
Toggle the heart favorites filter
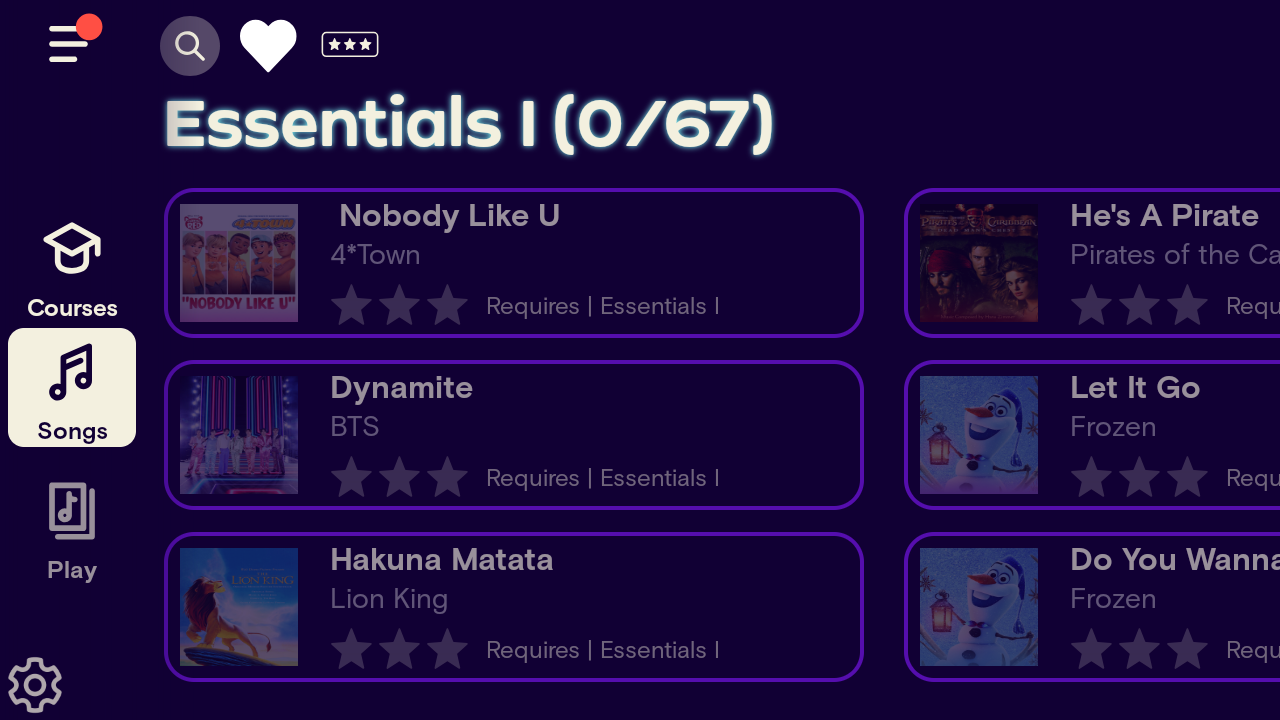pos(268,46)
